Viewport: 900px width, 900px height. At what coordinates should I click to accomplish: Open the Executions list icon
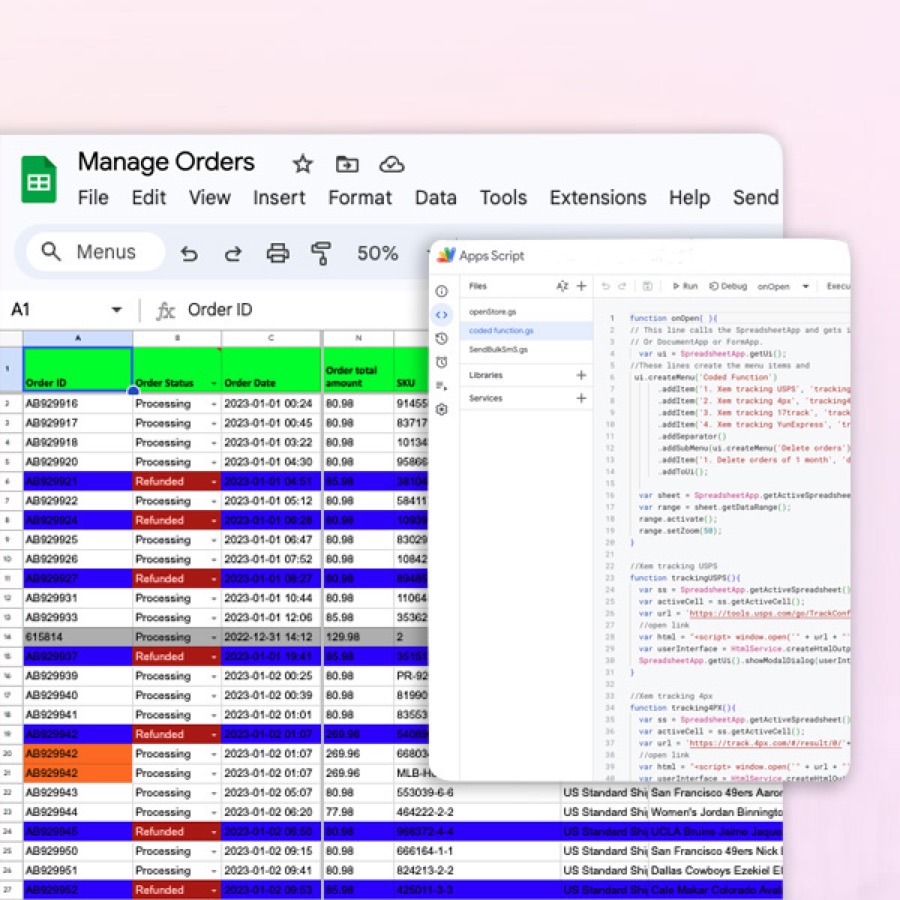point(441,386)
